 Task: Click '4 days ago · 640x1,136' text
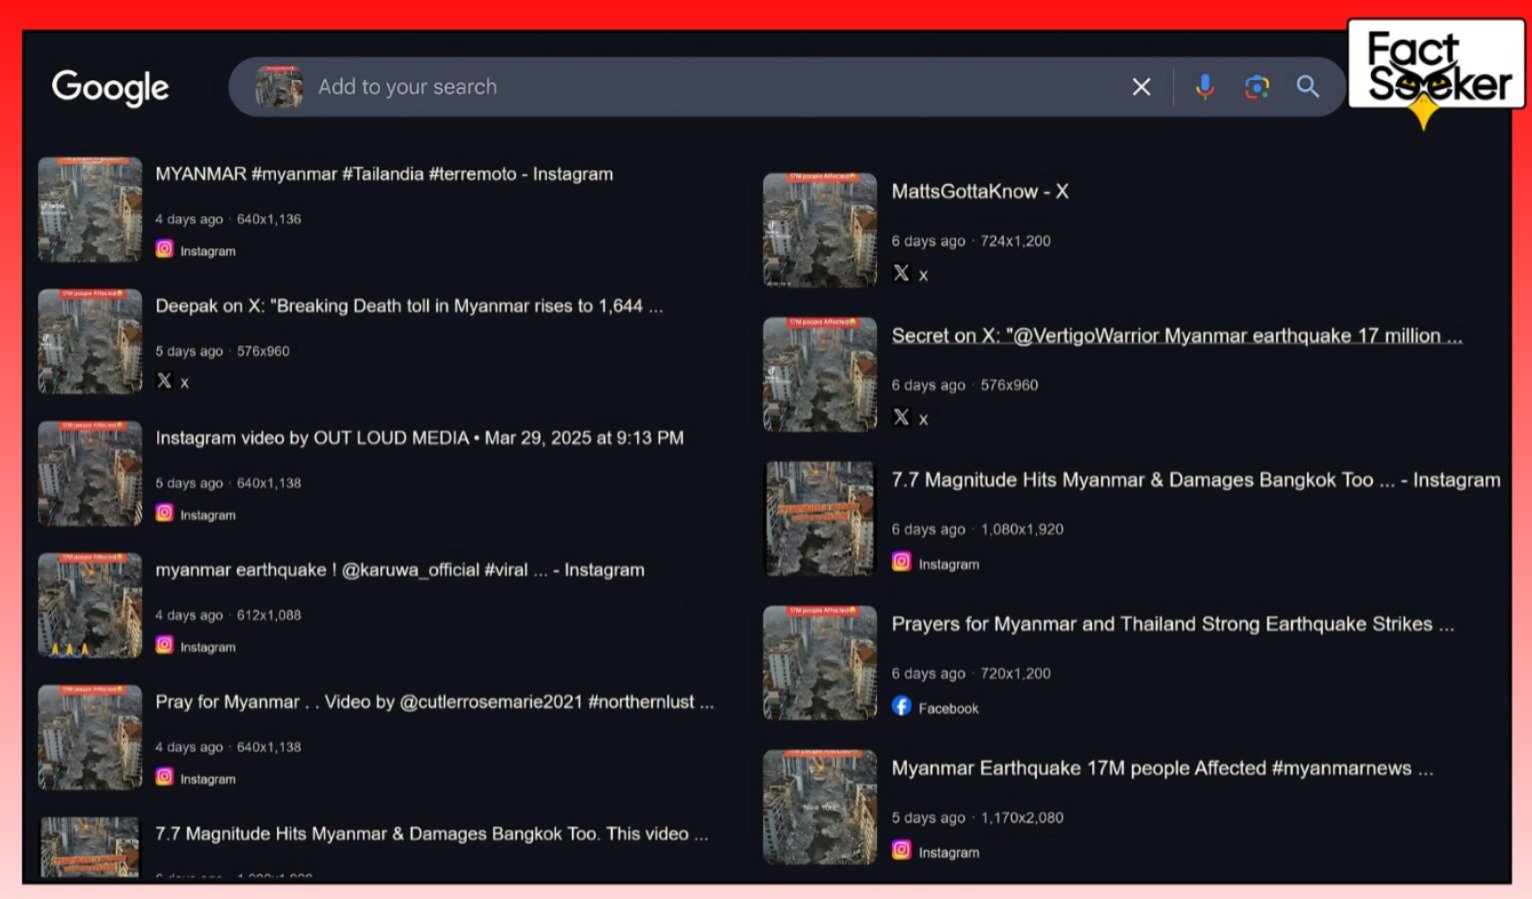point(228,219)
